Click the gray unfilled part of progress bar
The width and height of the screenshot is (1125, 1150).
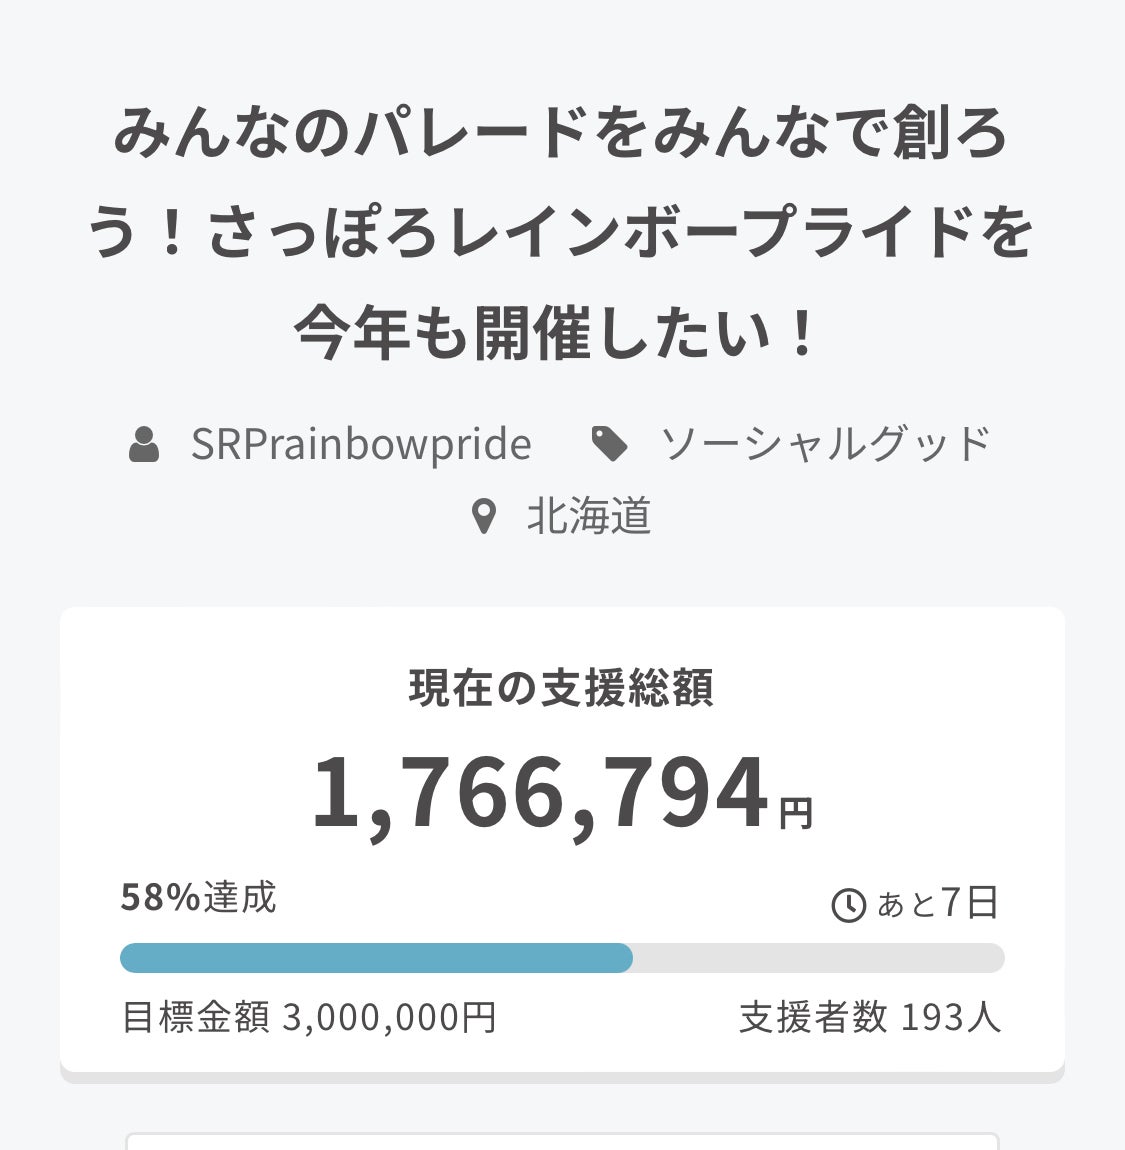pyautogui.click(x=818, y=958)
